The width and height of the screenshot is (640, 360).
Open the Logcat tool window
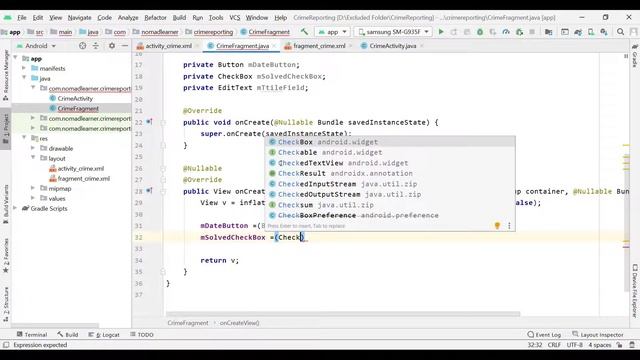pos(104,335)
